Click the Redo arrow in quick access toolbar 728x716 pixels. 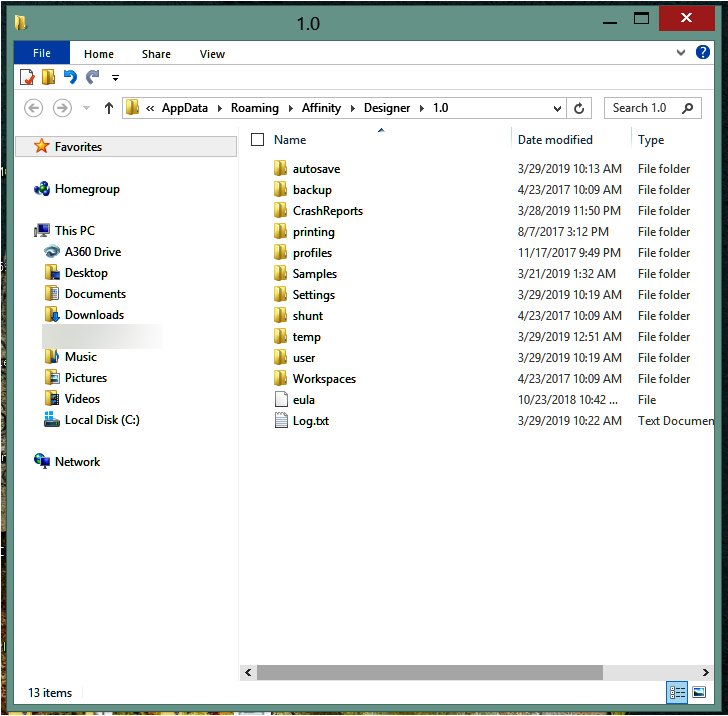[93, 77]
